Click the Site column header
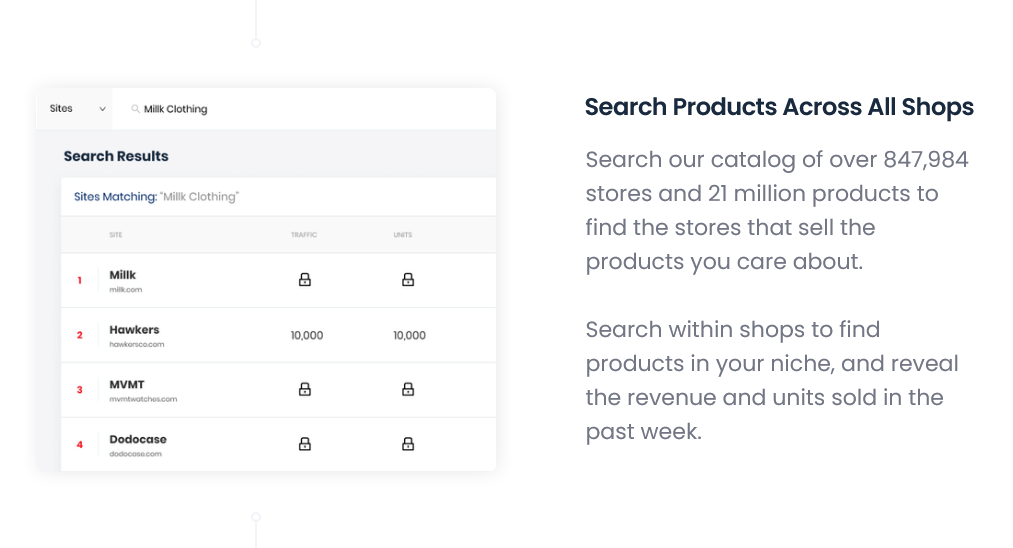1013x548 pixels. tap(116, 235)
